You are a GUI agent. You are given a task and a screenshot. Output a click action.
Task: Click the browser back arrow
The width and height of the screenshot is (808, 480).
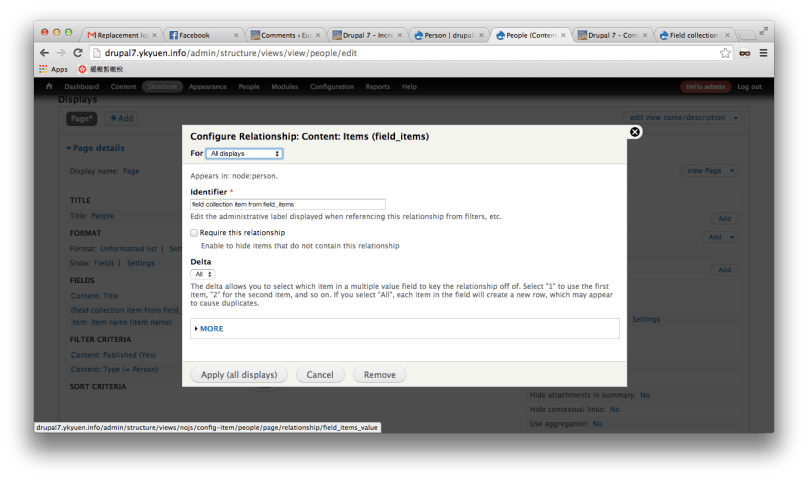tap(45, 52)
